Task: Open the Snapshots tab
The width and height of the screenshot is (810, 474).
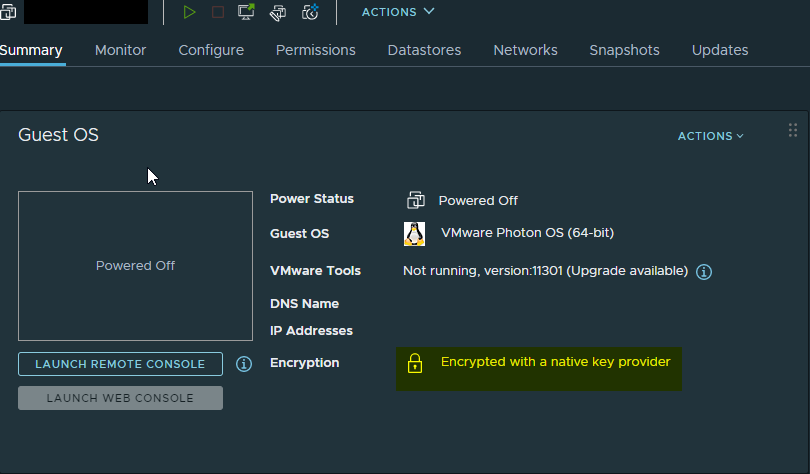Action: (624, 50)
